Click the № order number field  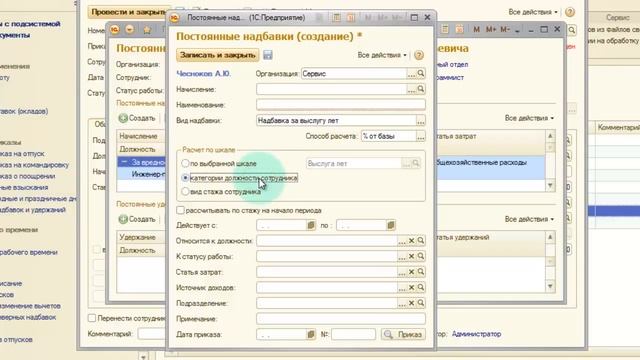pyautogui.click(x=353, y=334)
